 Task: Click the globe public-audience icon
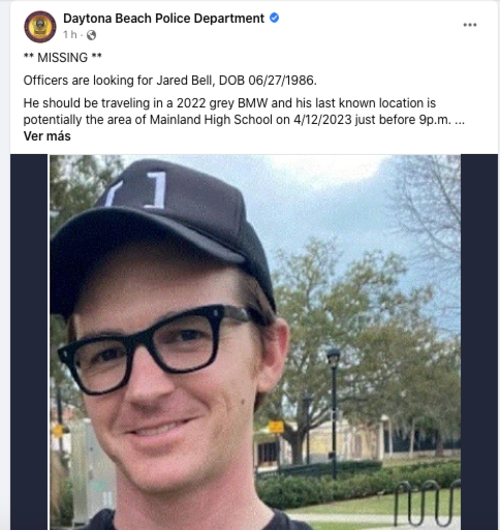(x=91, y=35)
